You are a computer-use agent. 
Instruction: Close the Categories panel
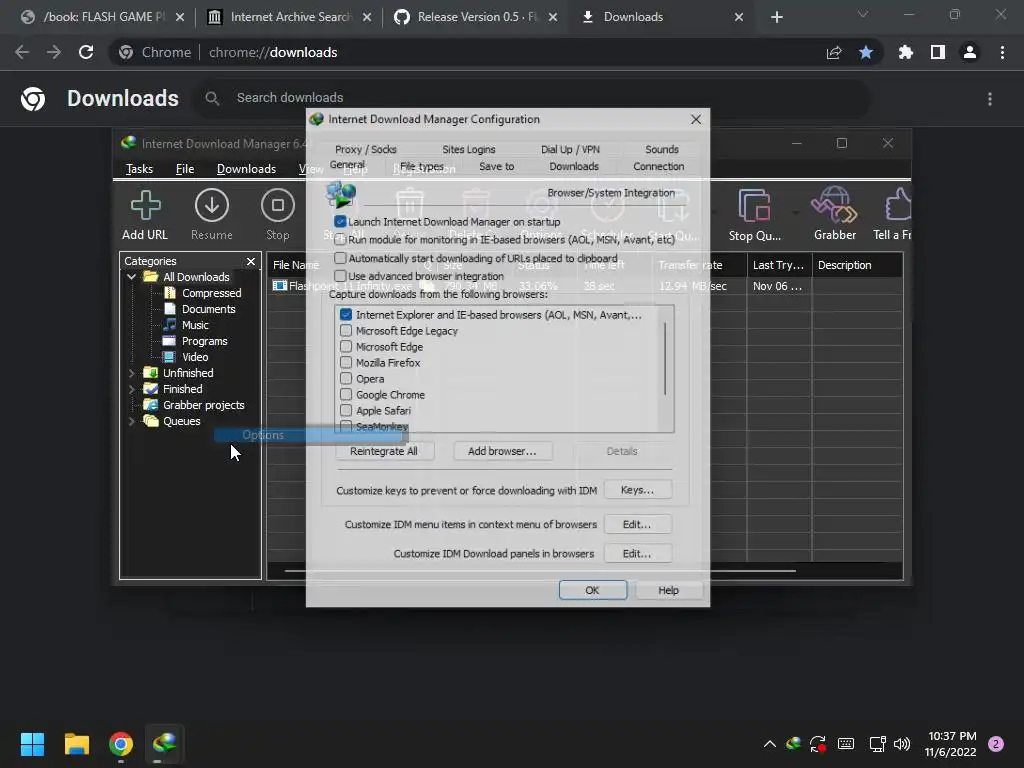click(x=251, y=261)
